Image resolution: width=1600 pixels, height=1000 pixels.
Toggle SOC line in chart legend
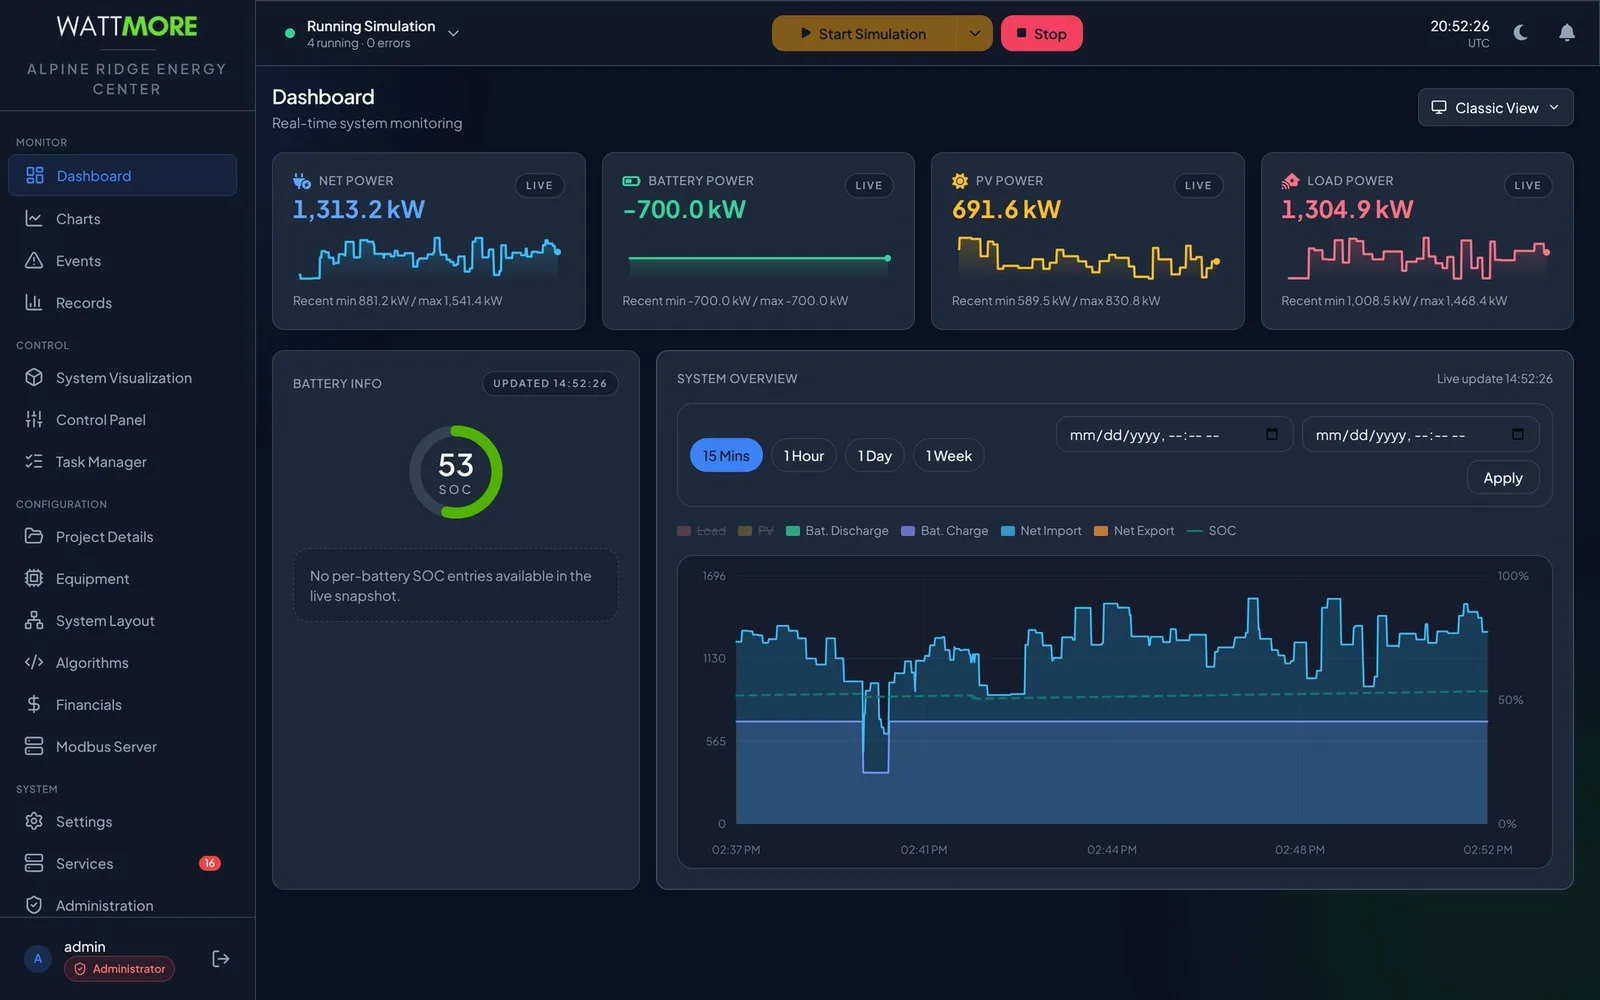tap(1212, 531)
